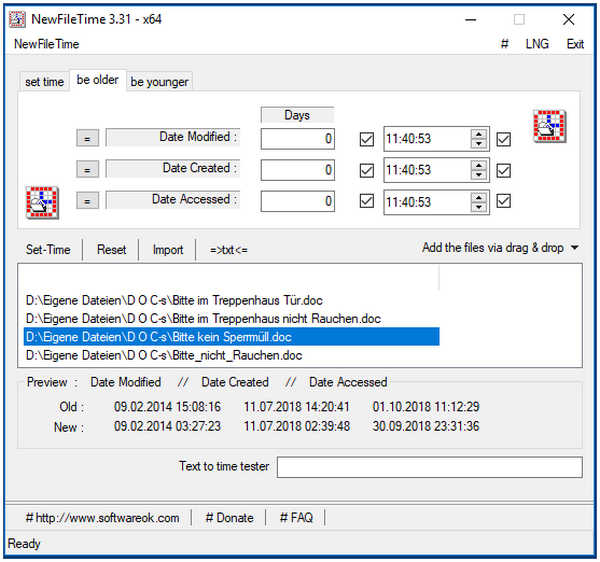Open the LNG language menu

[x=537, y=44]
